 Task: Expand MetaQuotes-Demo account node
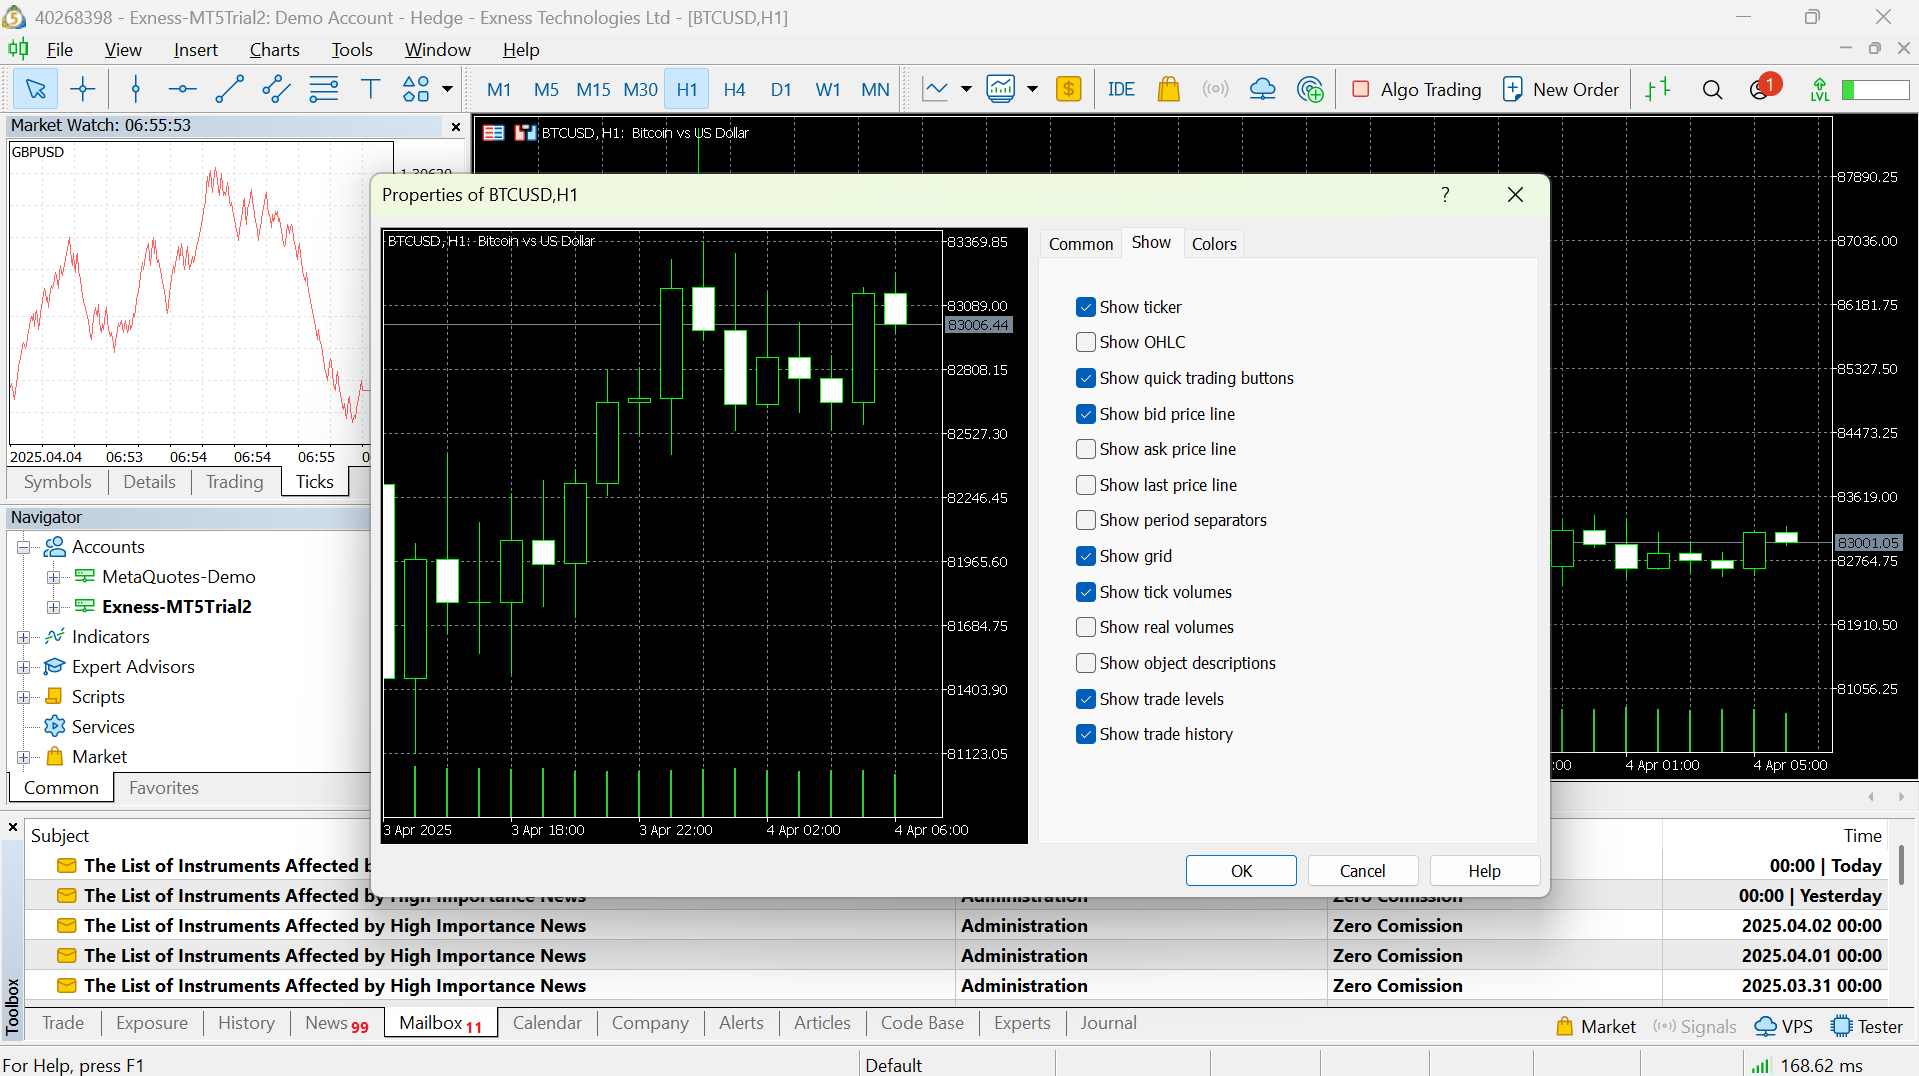[x=54, y=577]
